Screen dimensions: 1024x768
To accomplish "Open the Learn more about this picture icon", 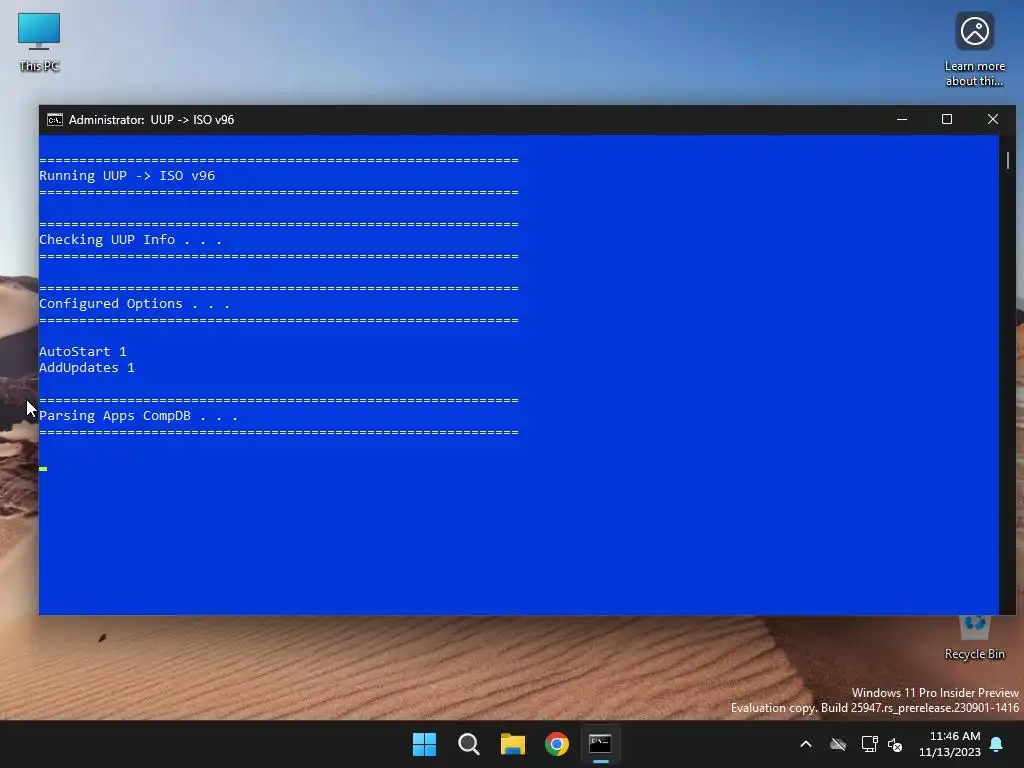I will (x=974, y=49).
